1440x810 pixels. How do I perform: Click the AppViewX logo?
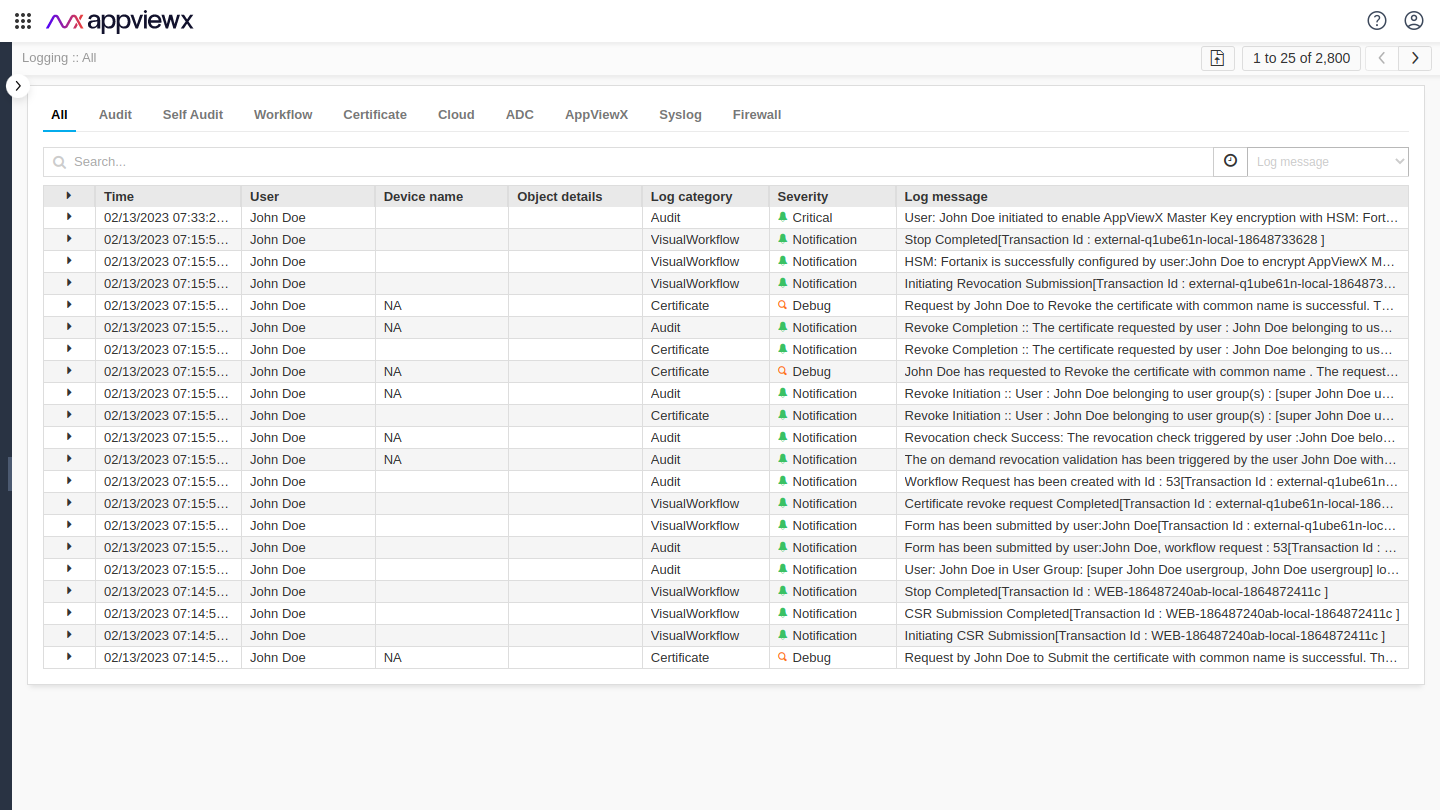(x=120, y=20)
